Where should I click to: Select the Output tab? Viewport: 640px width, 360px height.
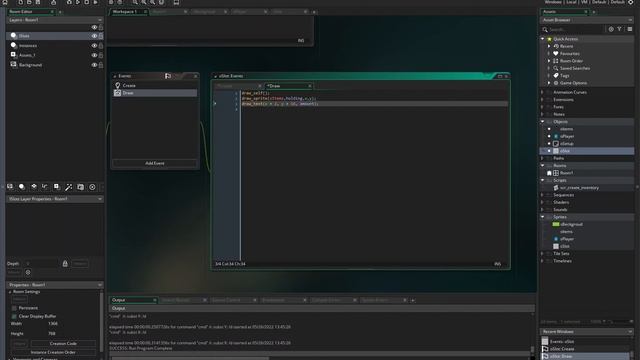133,300
